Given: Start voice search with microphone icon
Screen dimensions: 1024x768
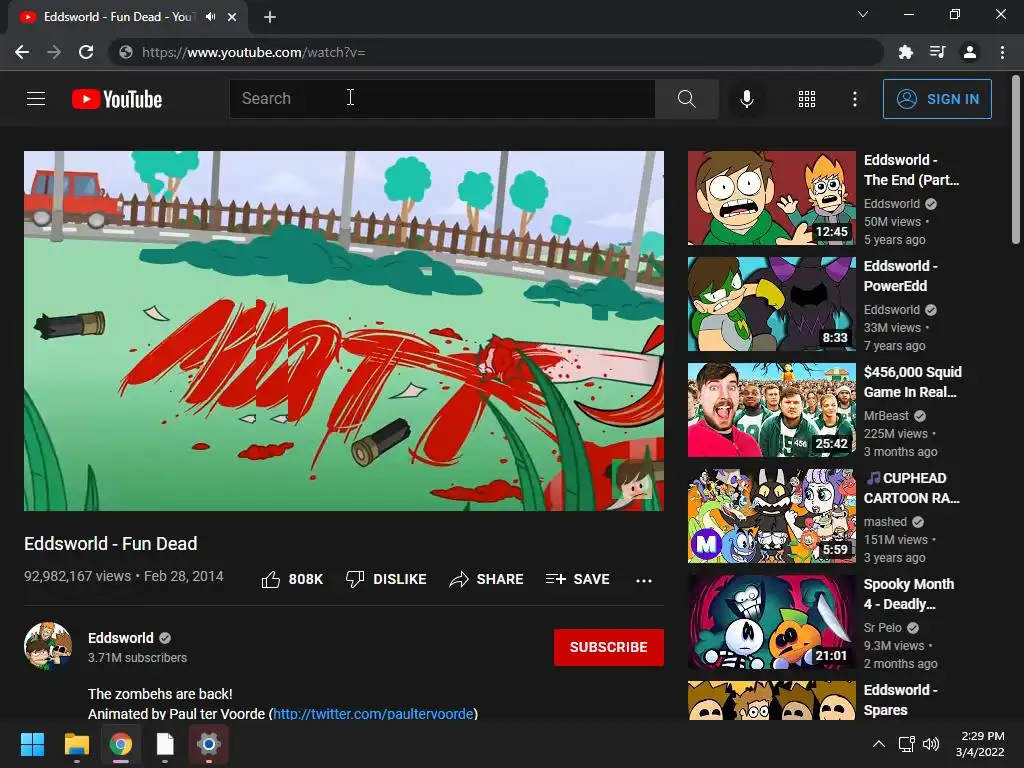Looking at the screenshot, I should [x=746, y=99].
